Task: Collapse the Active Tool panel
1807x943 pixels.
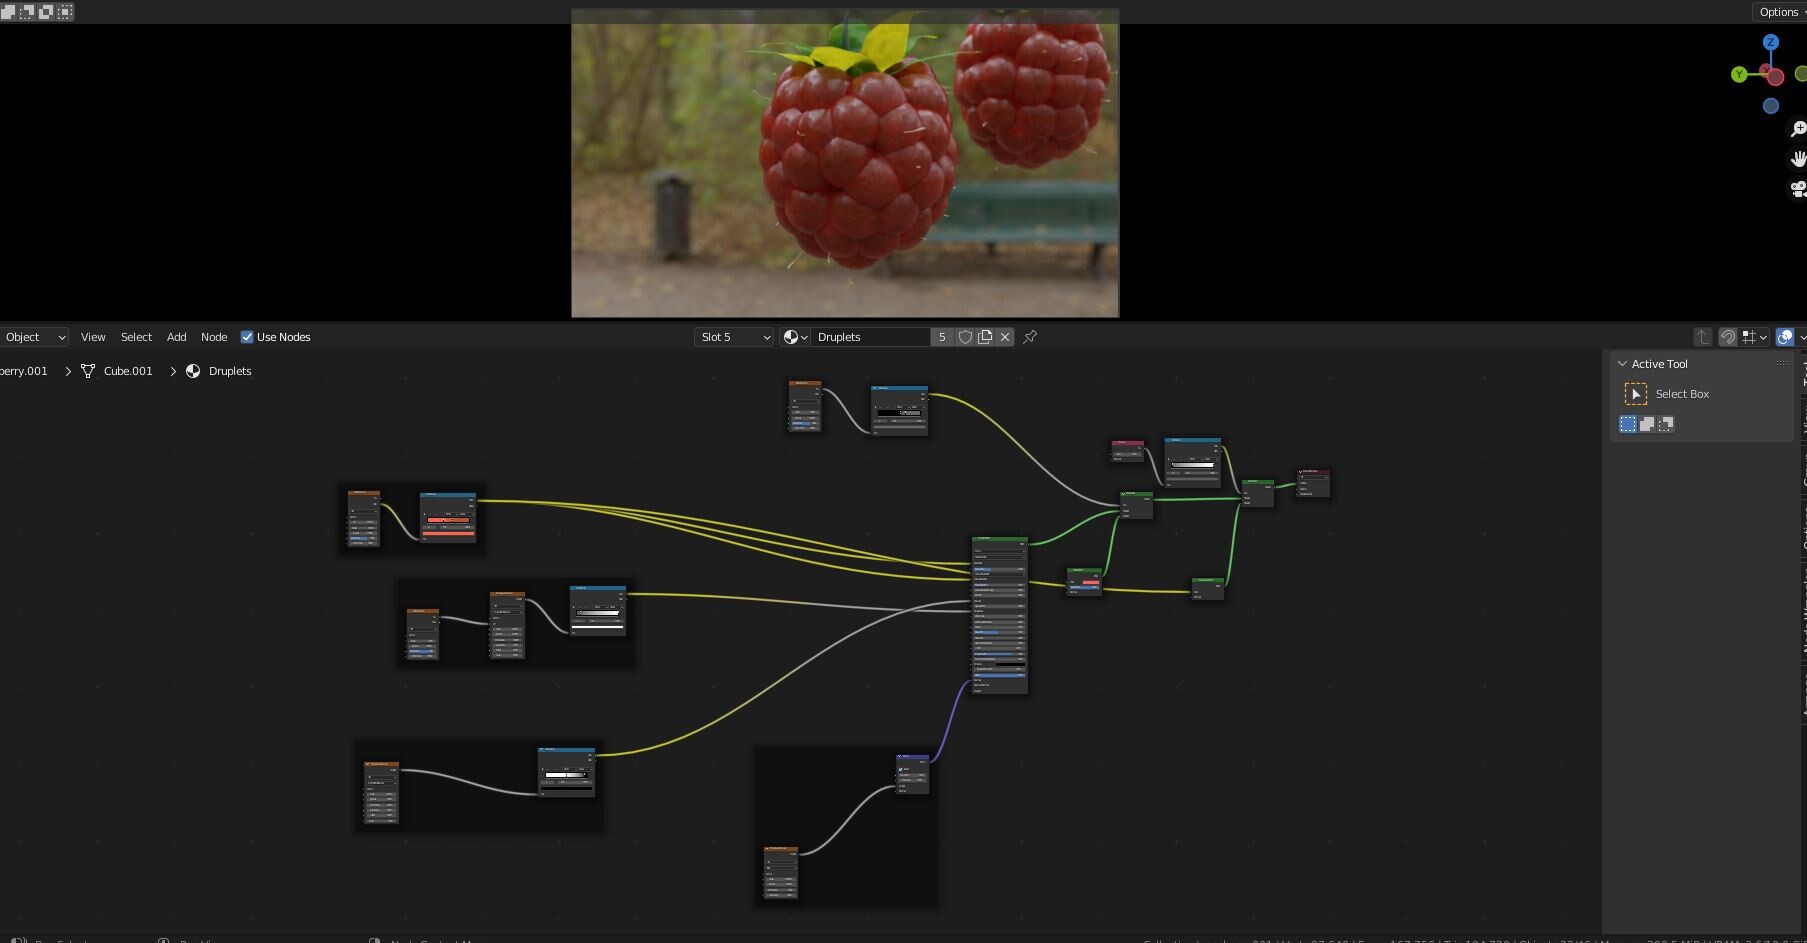Action: (x=1623, y=364)
